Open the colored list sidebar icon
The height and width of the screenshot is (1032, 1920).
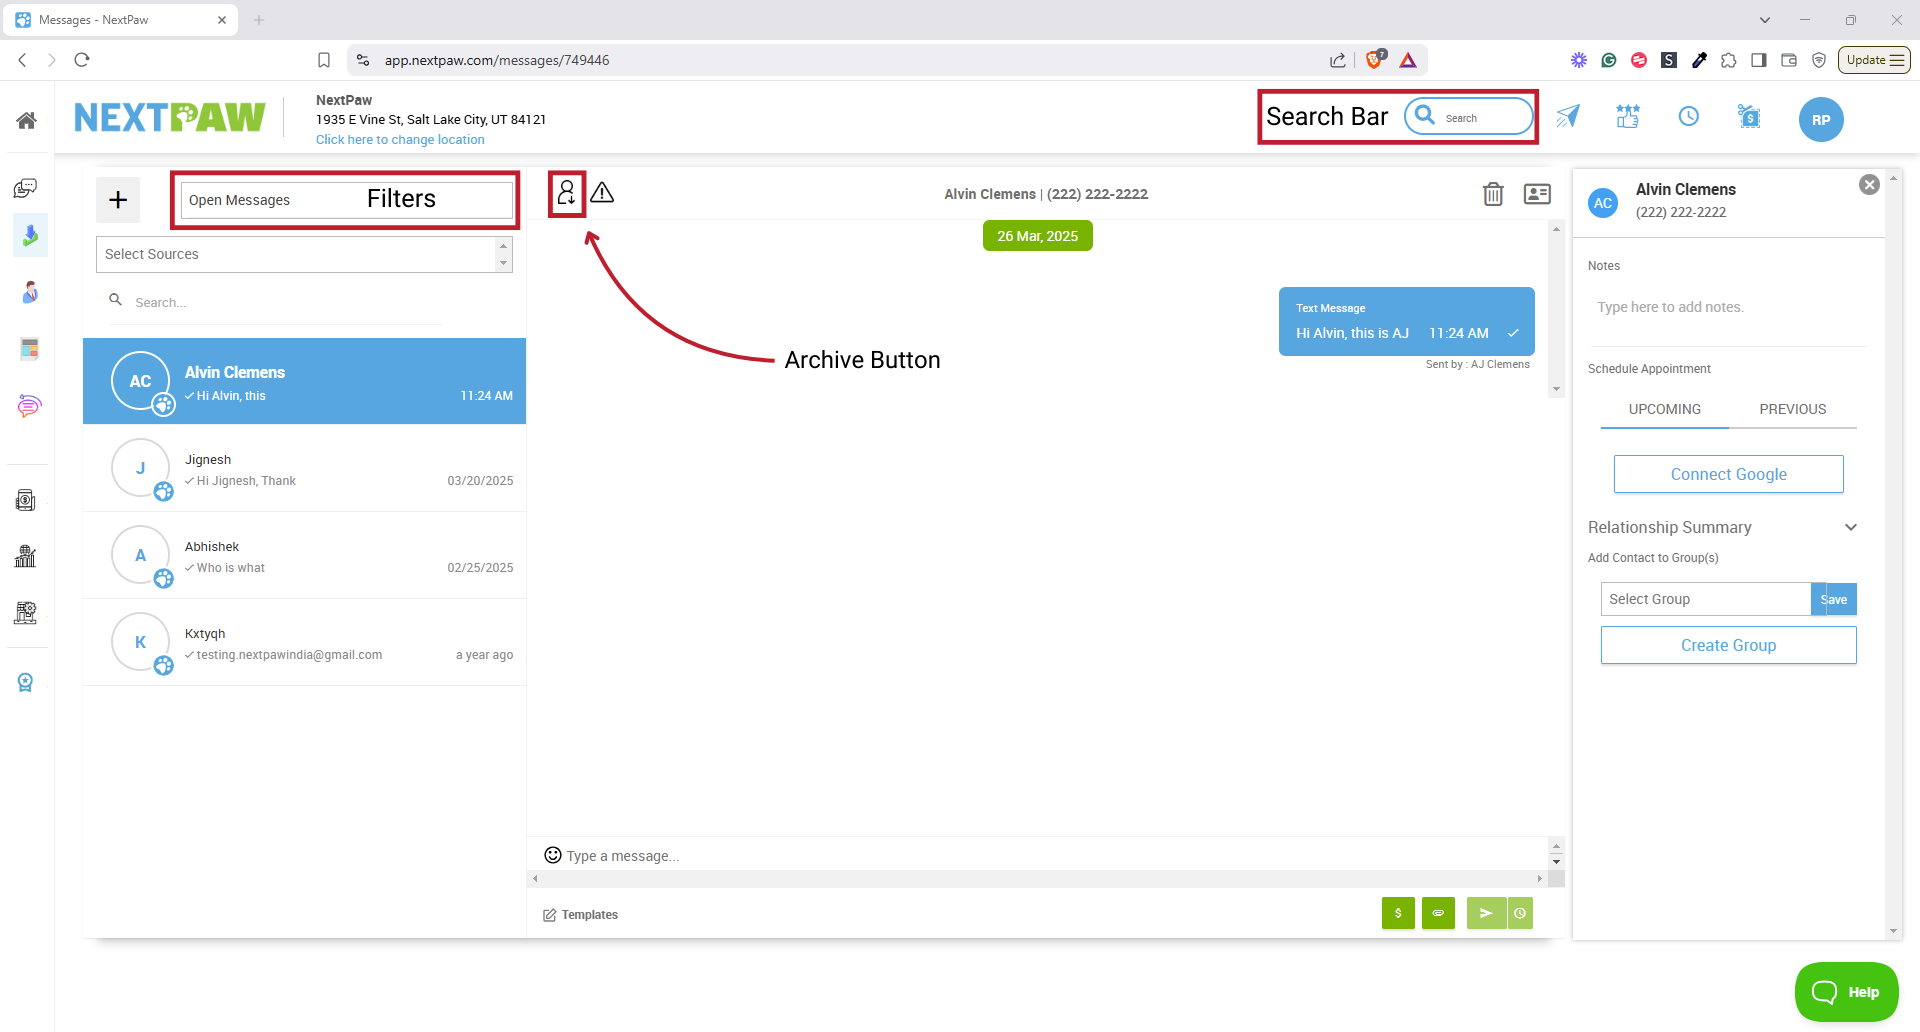tap(29, 349)
